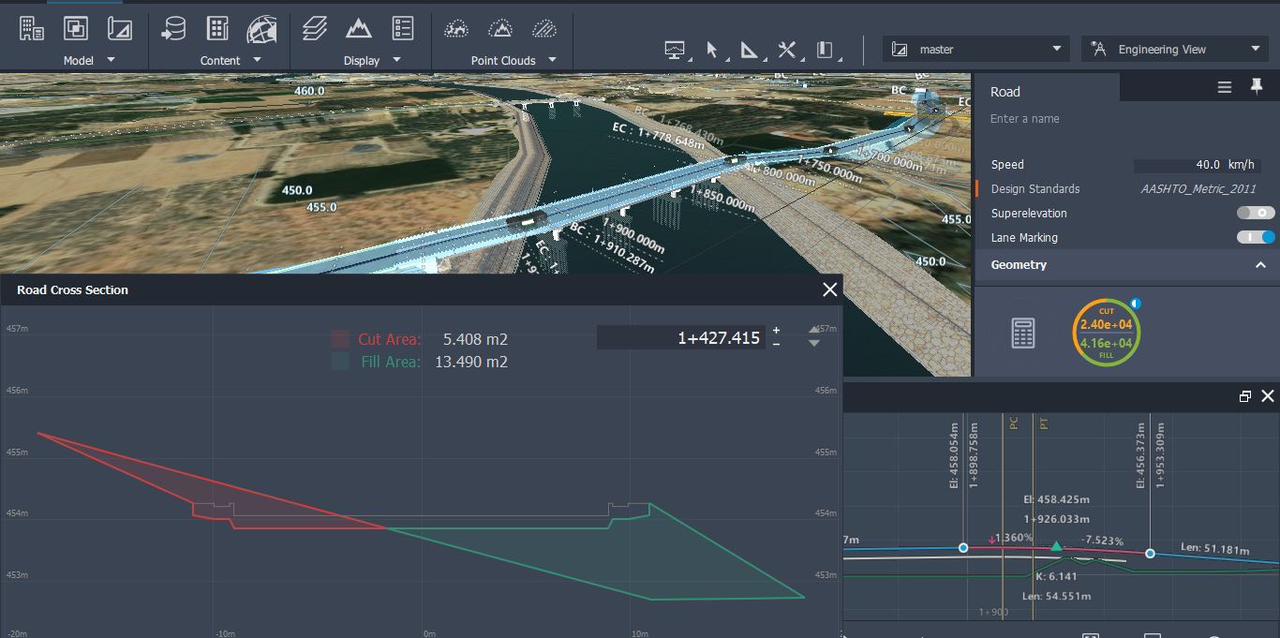Viewport: 1280px width, 638px height.
Task: Click the red Cut Area color swatch
Action: click(341, 339)
